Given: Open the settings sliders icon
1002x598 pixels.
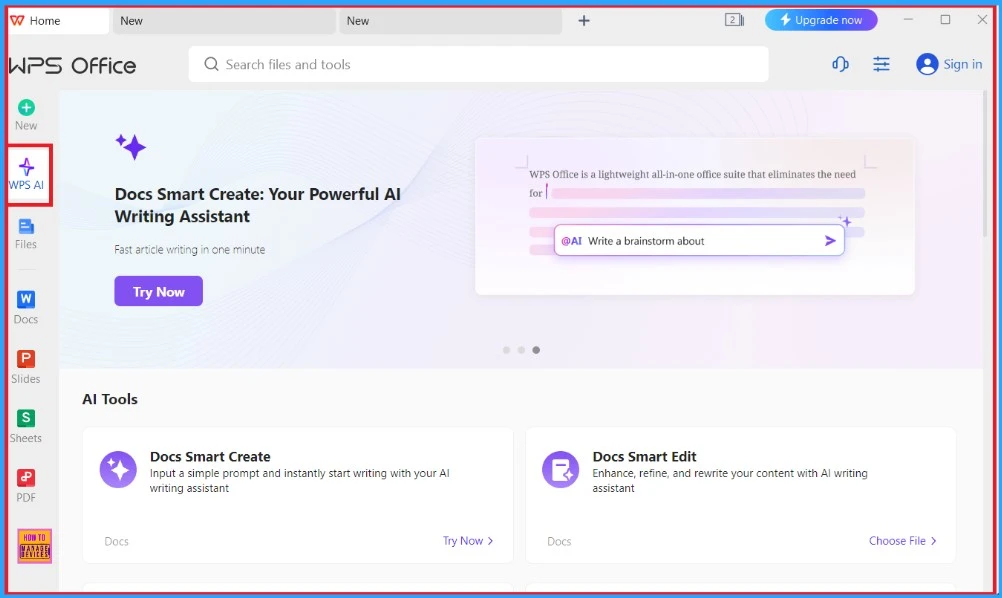Looking at the screenshot, I should (881, 64).
